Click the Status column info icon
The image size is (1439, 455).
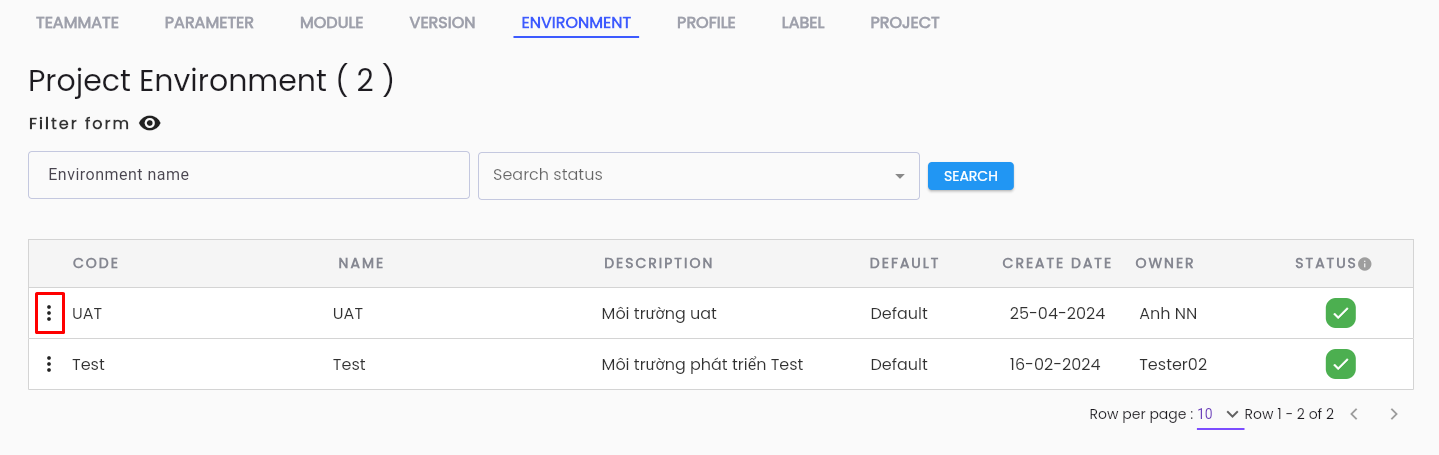[x=1365, y=264]
